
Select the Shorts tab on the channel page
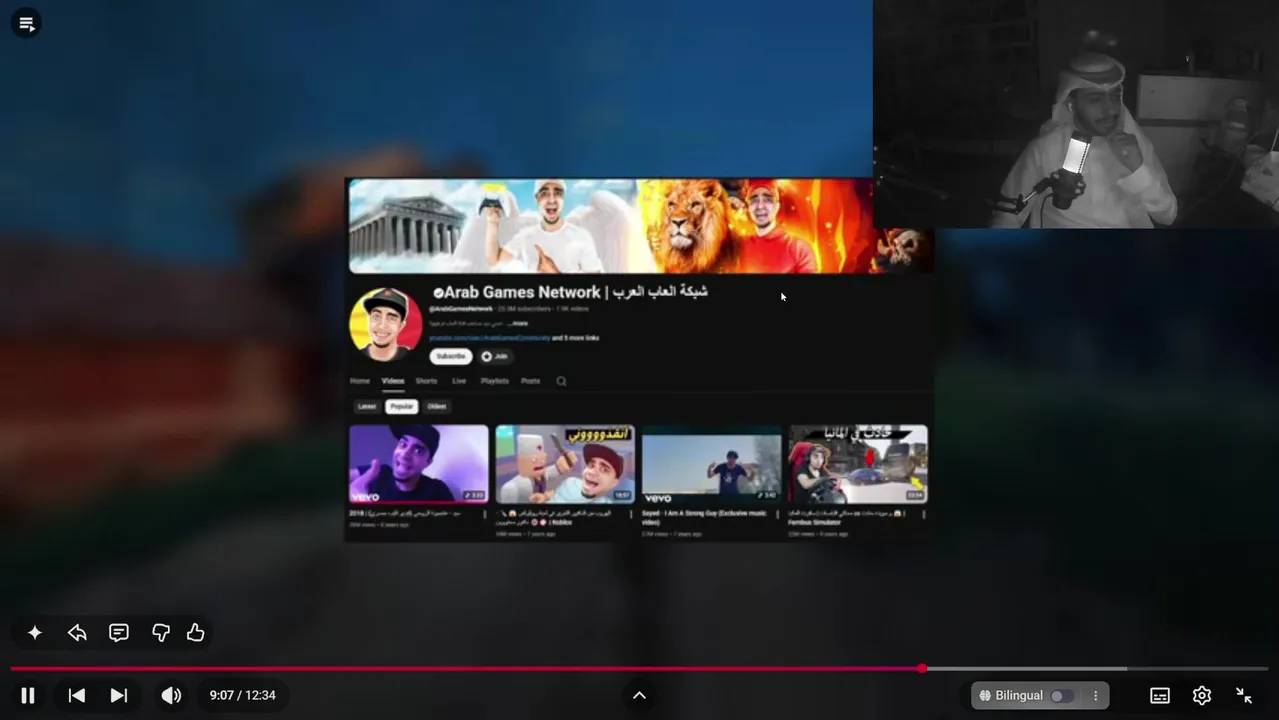[426, 381]
